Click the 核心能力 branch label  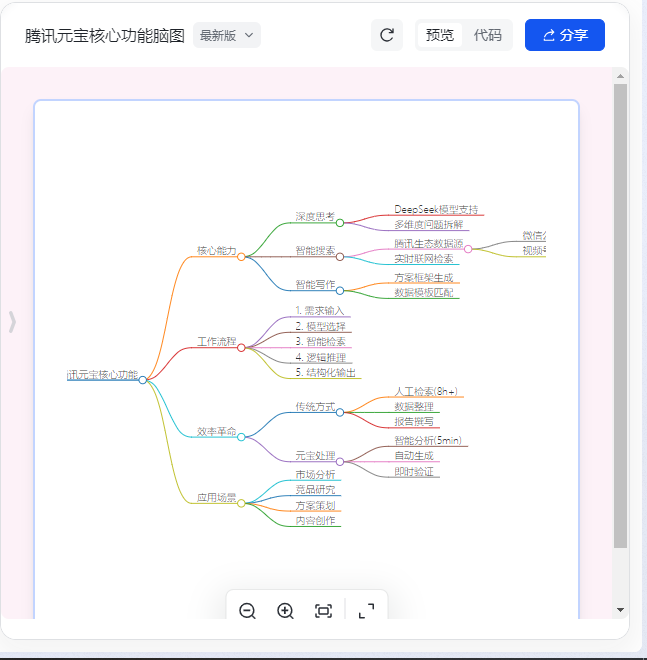(216, 251)
